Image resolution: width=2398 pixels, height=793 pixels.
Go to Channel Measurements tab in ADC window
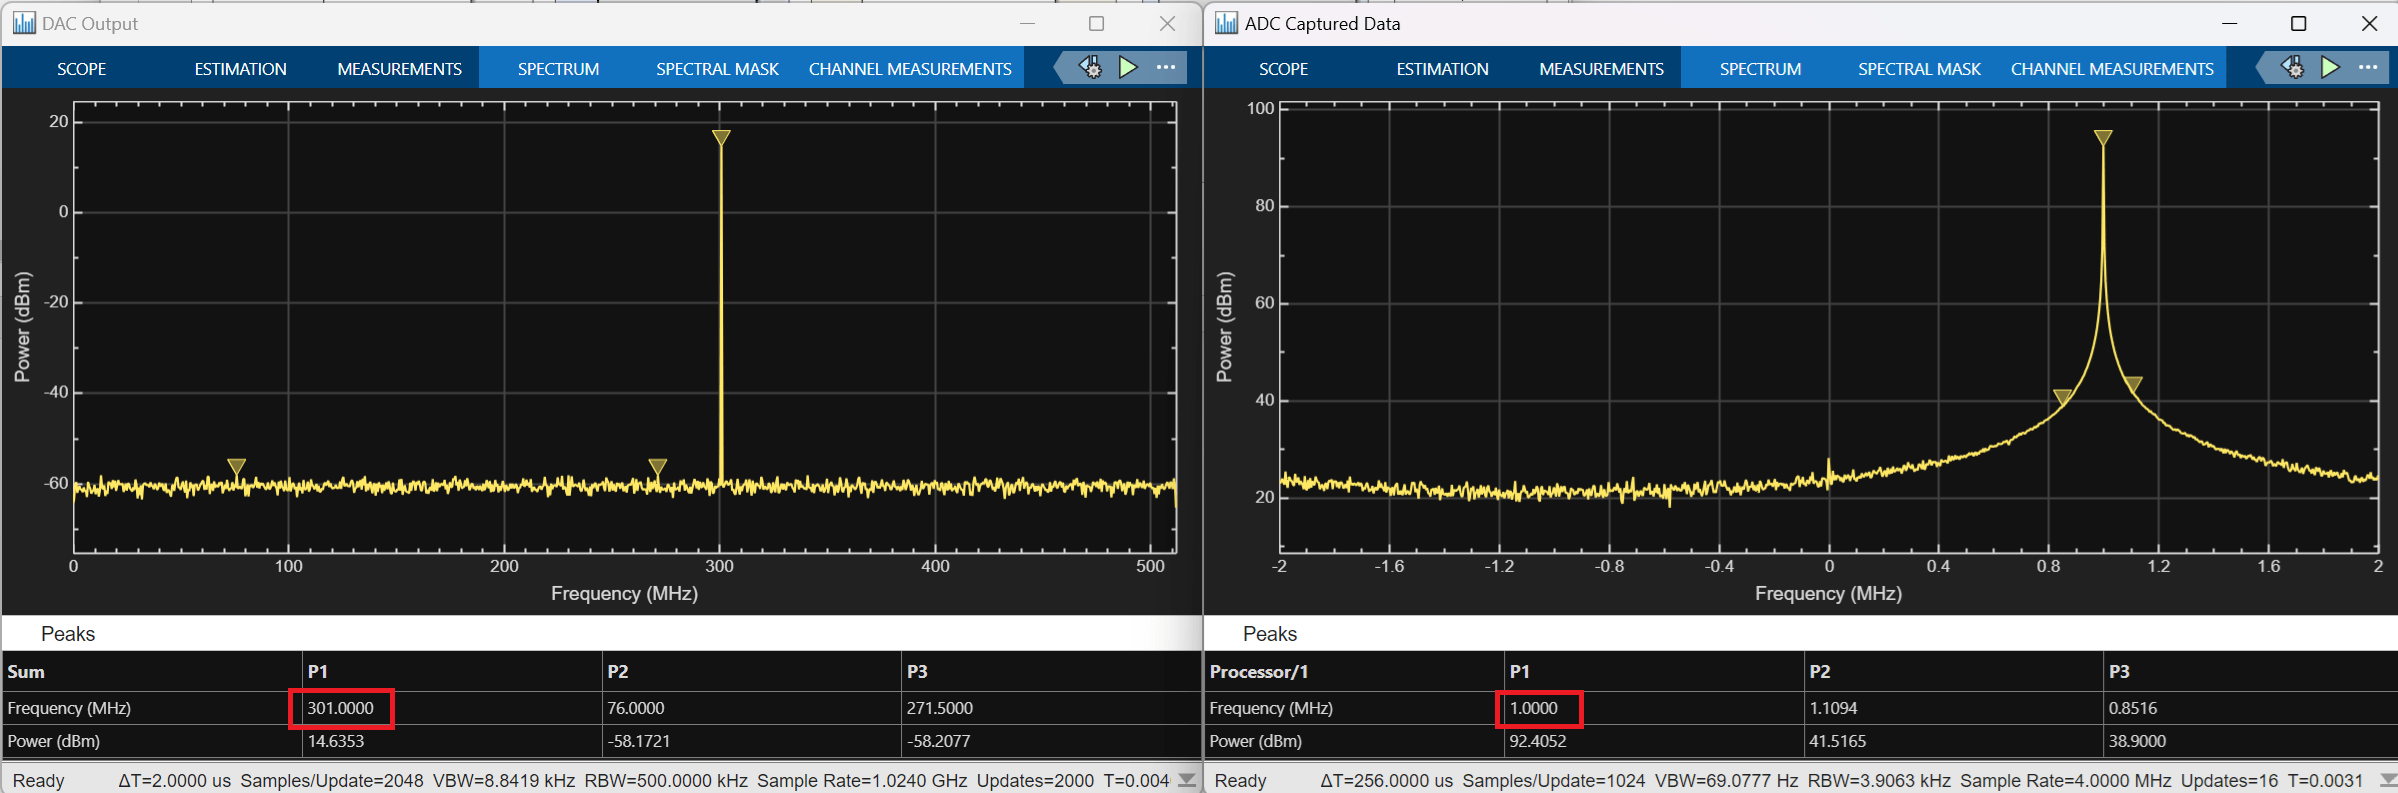click(x=2112, y=69)
